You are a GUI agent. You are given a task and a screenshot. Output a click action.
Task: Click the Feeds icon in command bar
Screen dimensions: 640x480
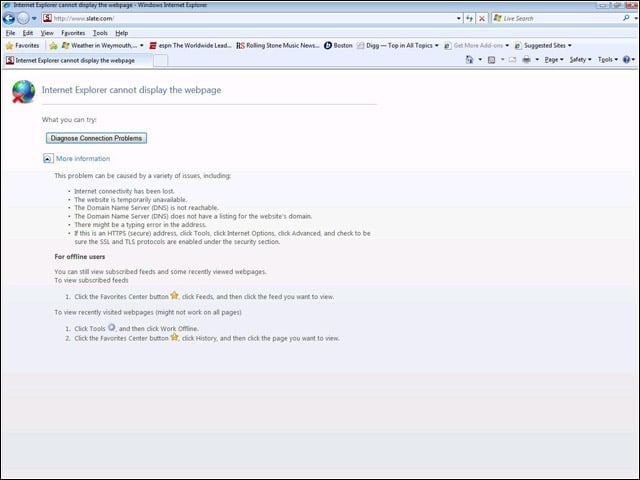[x=491, y=60]
